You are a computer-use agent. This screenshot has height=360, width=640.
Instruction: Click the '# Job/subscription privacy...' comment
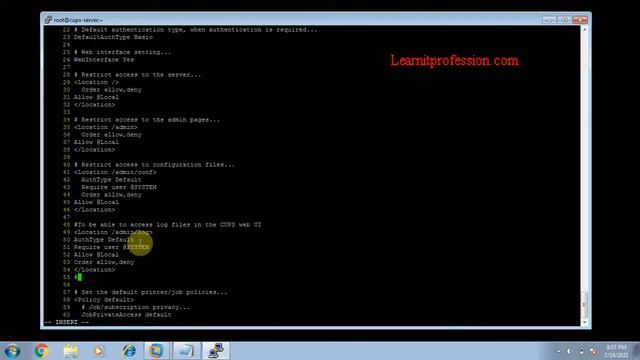(136, 307)
